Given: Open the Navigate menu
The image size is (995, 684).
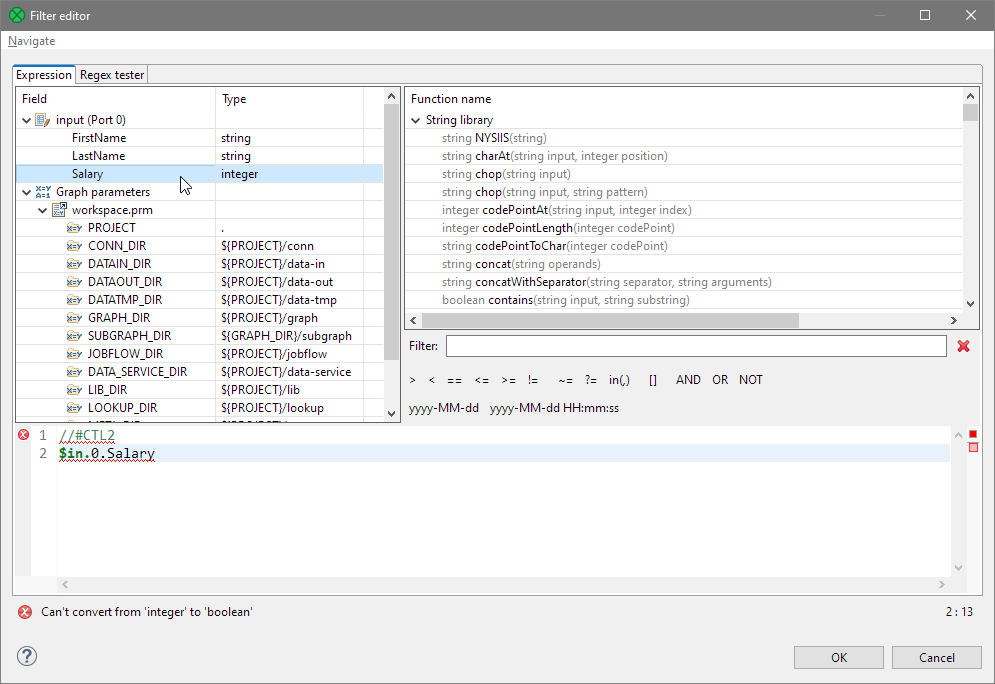Looking at the screenshot, I should point(32,41).
